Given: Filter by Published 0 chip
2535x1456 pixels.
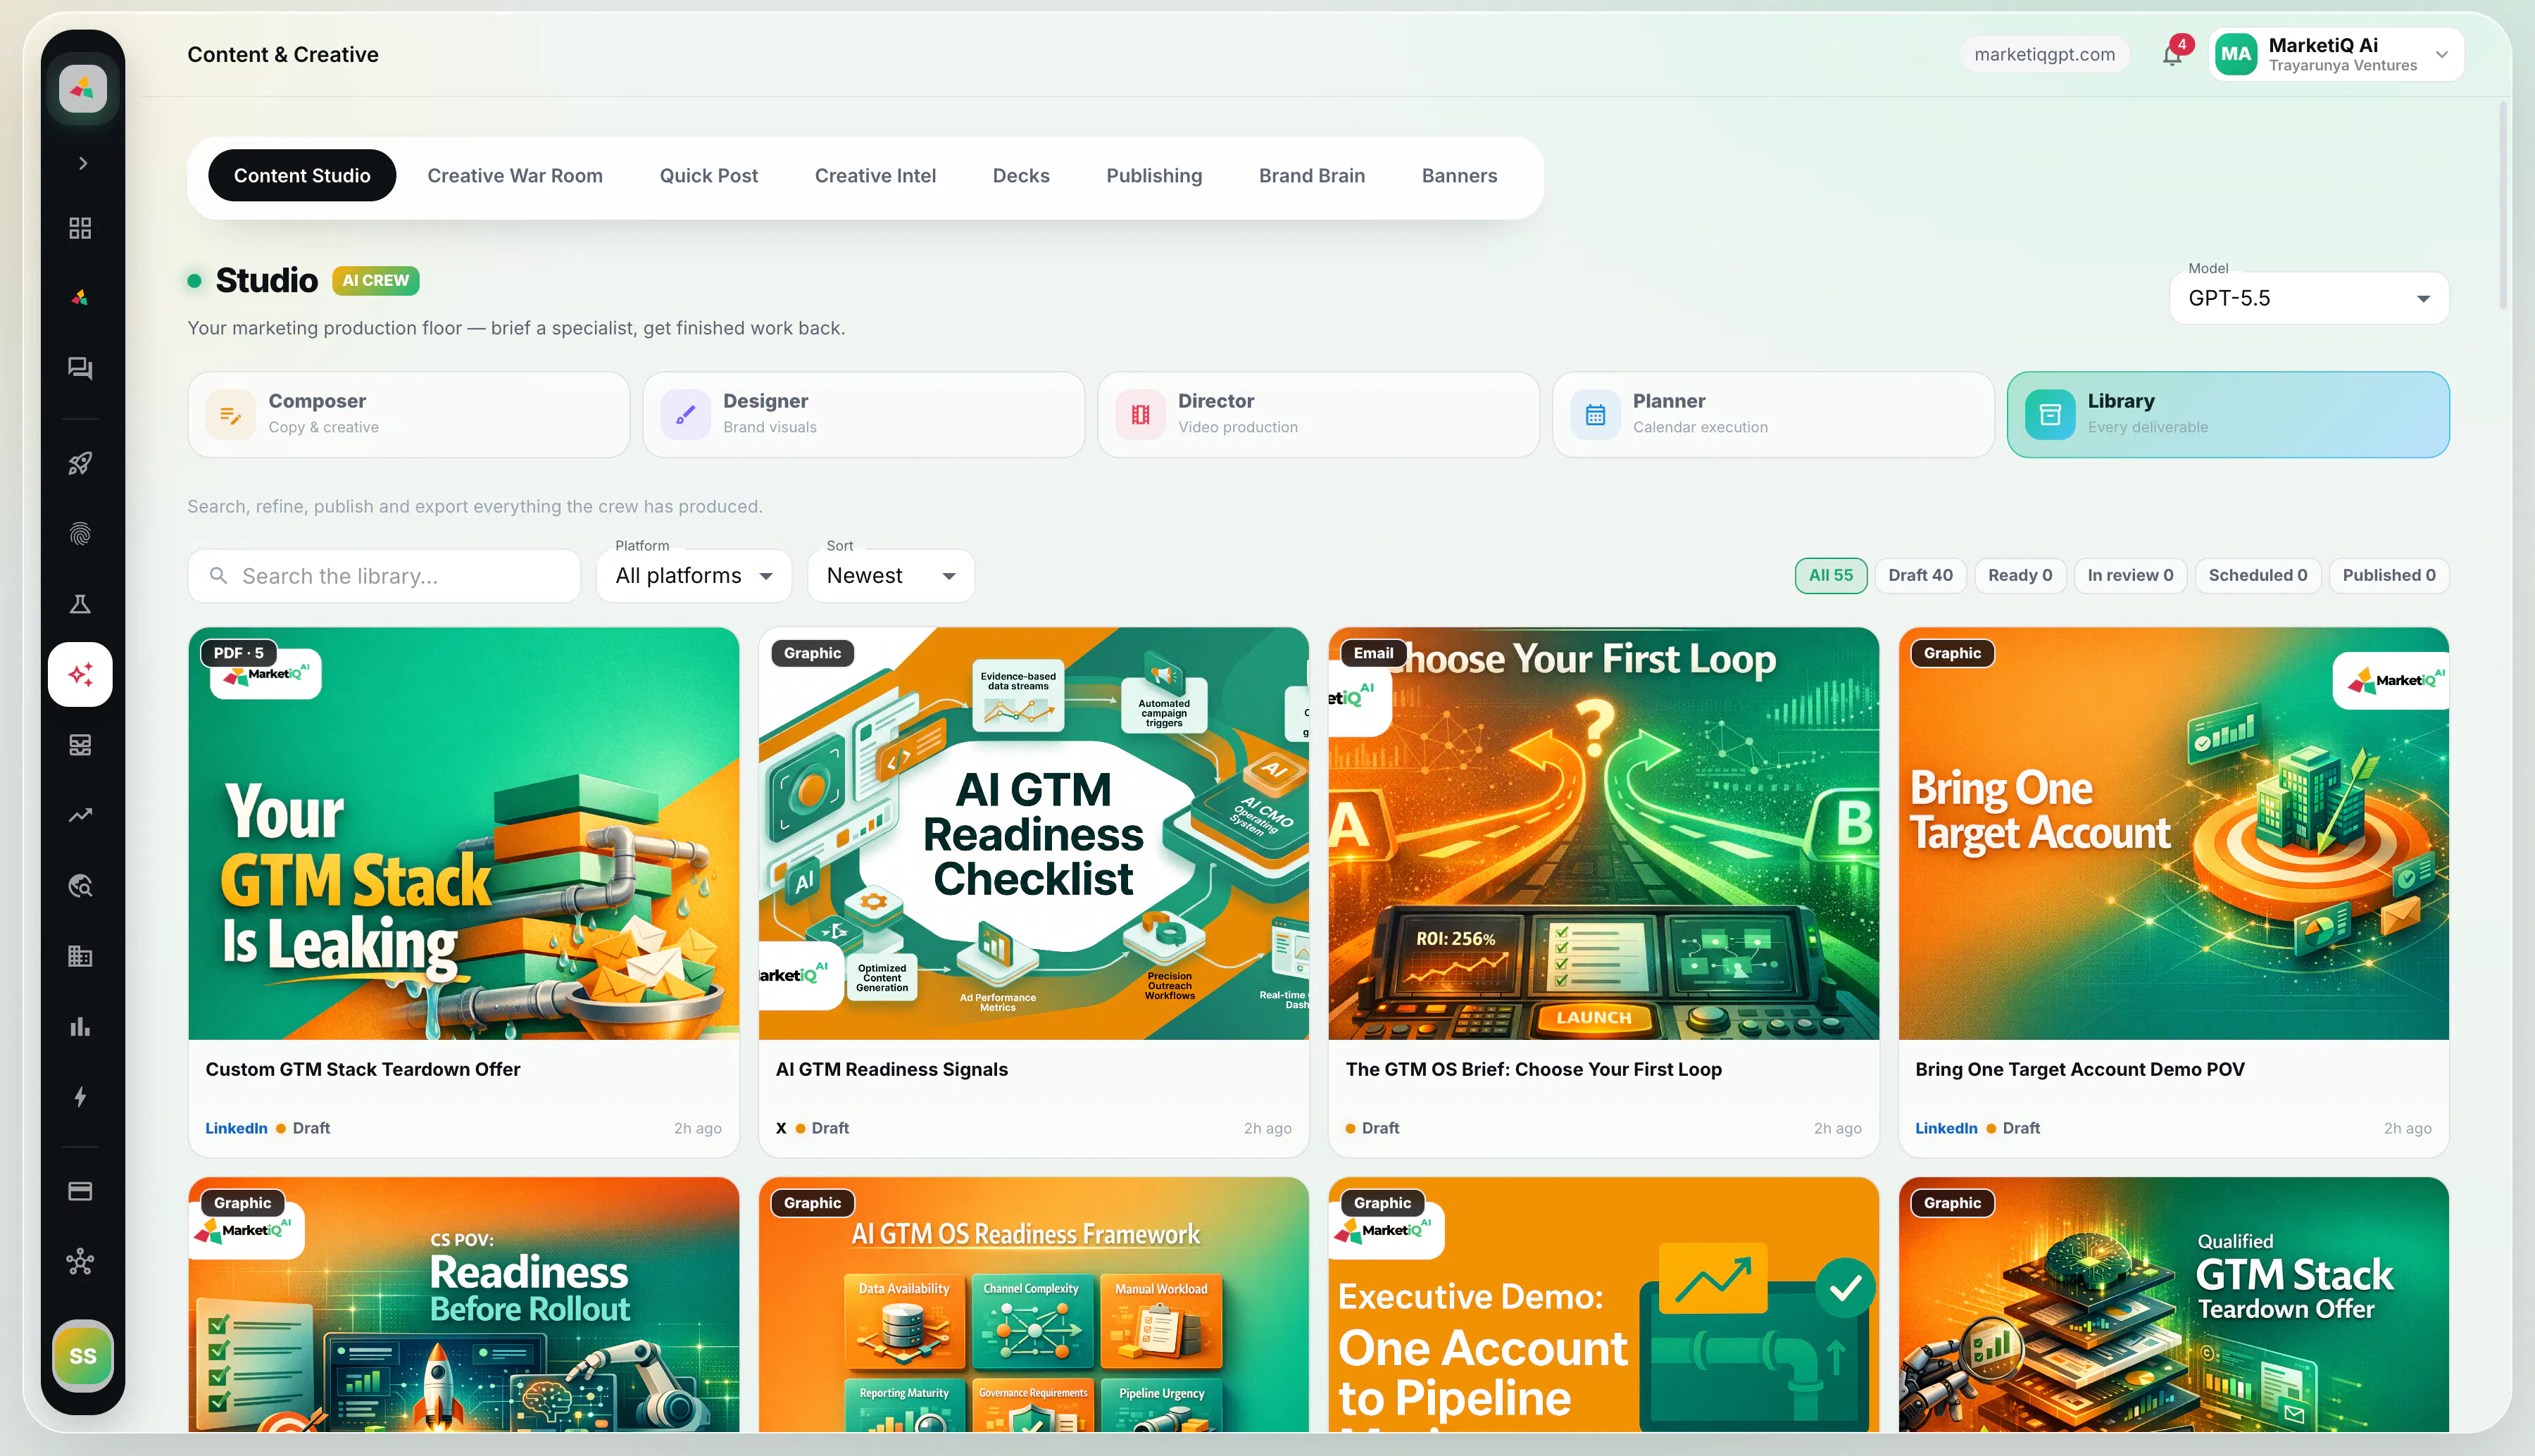Looking at the screenshot, I should tap(2388, 576).
